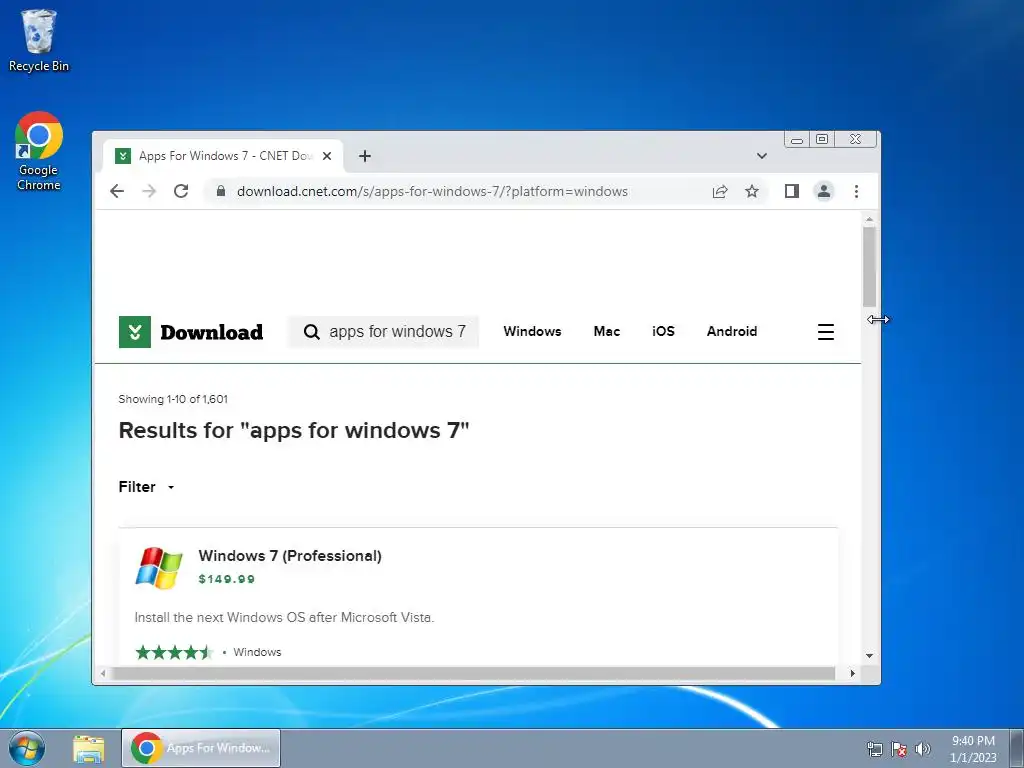Viewport: 1024px width, 768px height.
Task: Click the padlock site info icon
Action: [221, 191]
